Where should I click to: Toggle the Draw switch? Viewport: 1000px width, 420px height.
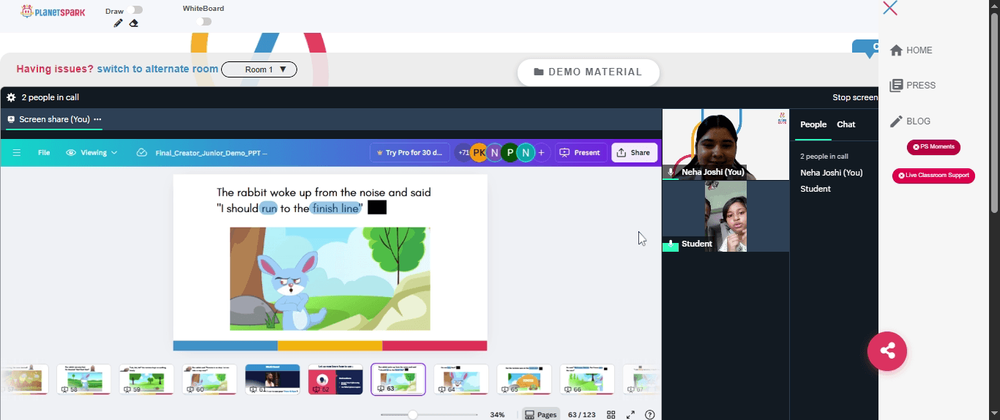click(135, 10)
